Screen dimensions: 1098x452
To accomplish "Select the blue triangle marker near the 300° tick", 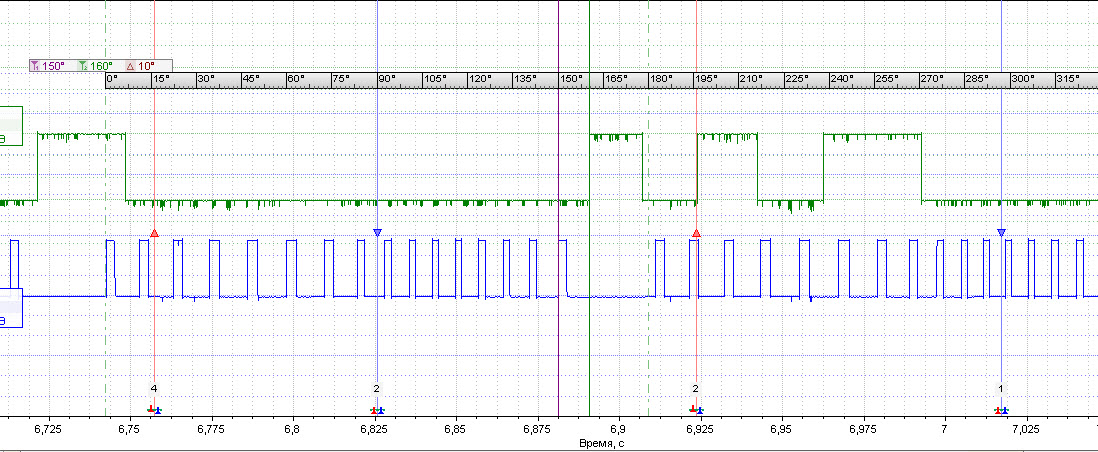I will (x=1001, y=233).
